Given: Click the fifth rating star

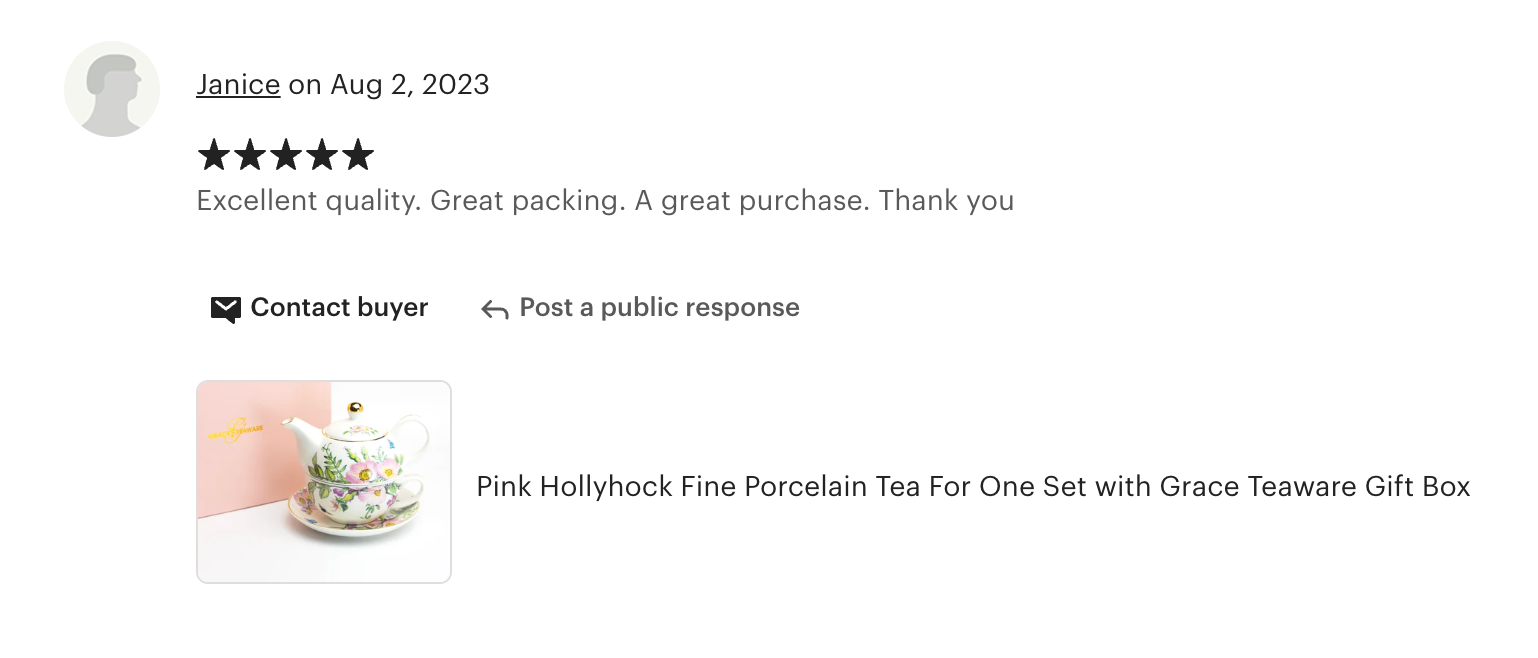Looking at the screenshot, I should (x=358, y=156).
